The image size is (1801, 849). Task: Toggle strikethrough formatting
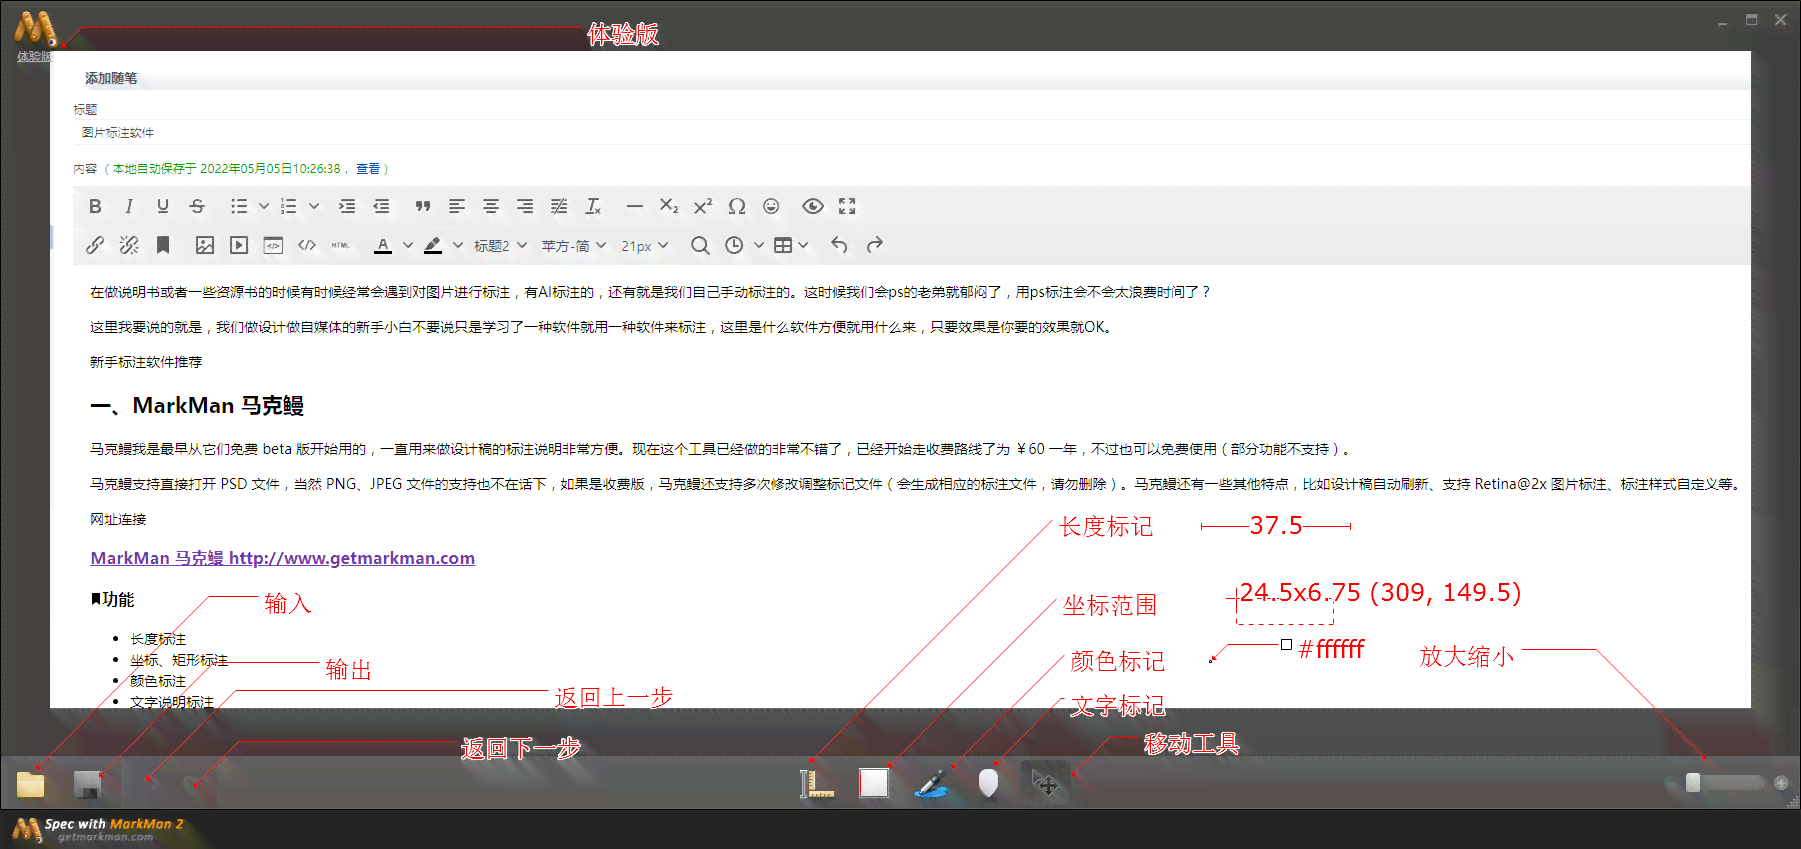click(x=197, y=206)
